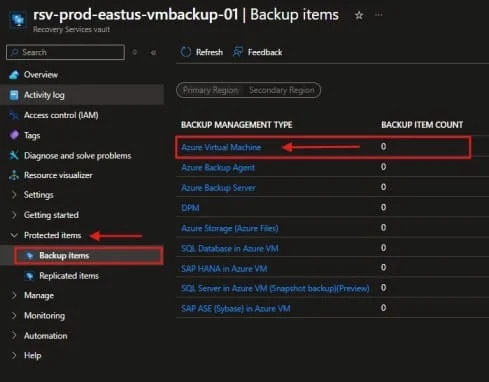The height and width of the screenshot is (382, 489).
Task: Click the item count for Azure Backup Agent
Action: point(383,167)
